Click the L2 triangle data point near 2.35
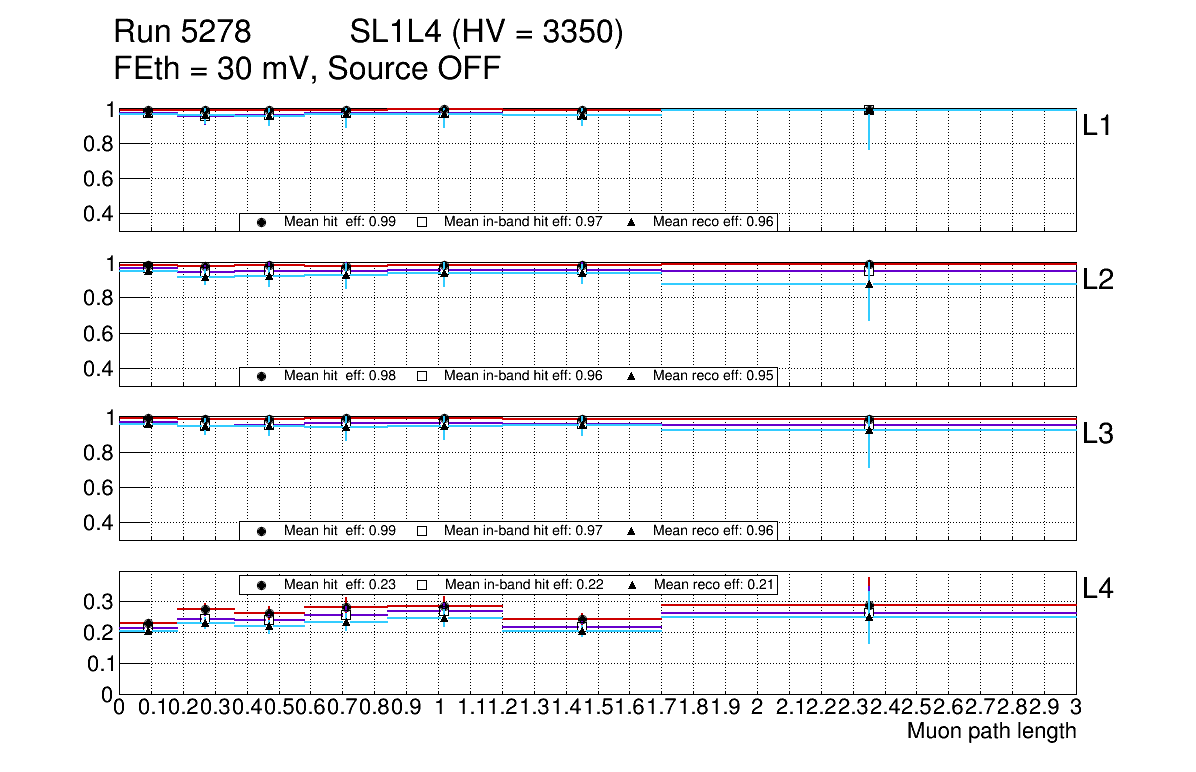Viewport: 1196px width, 772px height. click(x=869, y=284)
